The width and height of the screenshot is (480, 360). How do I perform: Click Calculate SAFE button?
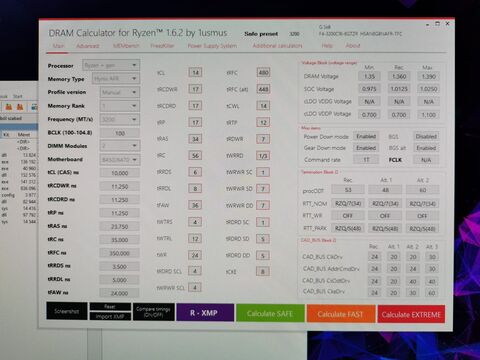pos(270,313)
